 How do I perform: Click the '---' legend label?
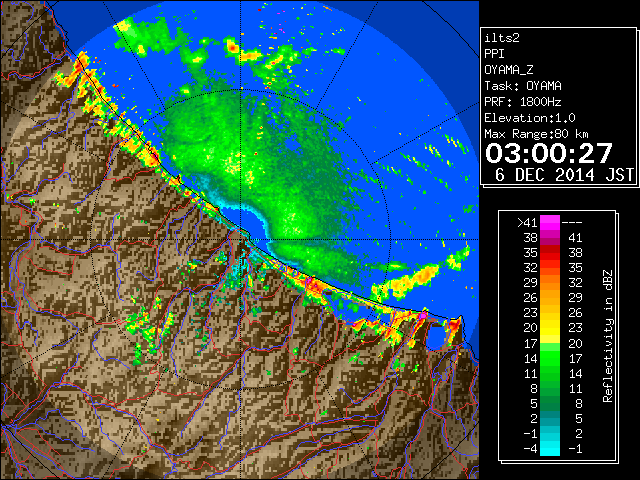click(x=572, y=223)
